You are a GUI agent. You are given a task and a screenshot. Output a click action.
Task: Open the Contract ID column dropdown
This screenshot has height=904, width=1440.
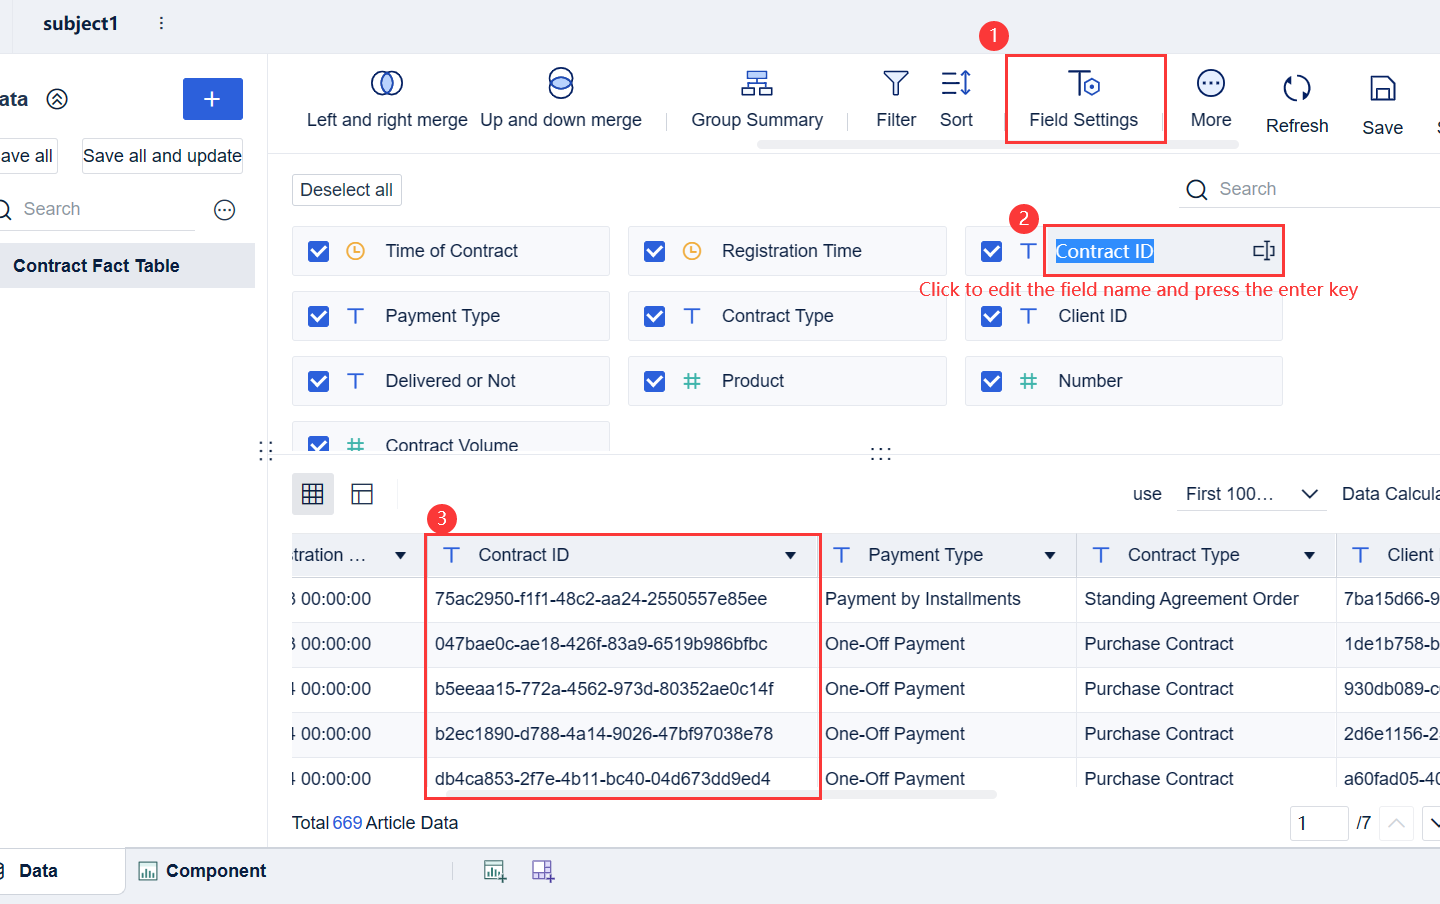pos(790,554)
